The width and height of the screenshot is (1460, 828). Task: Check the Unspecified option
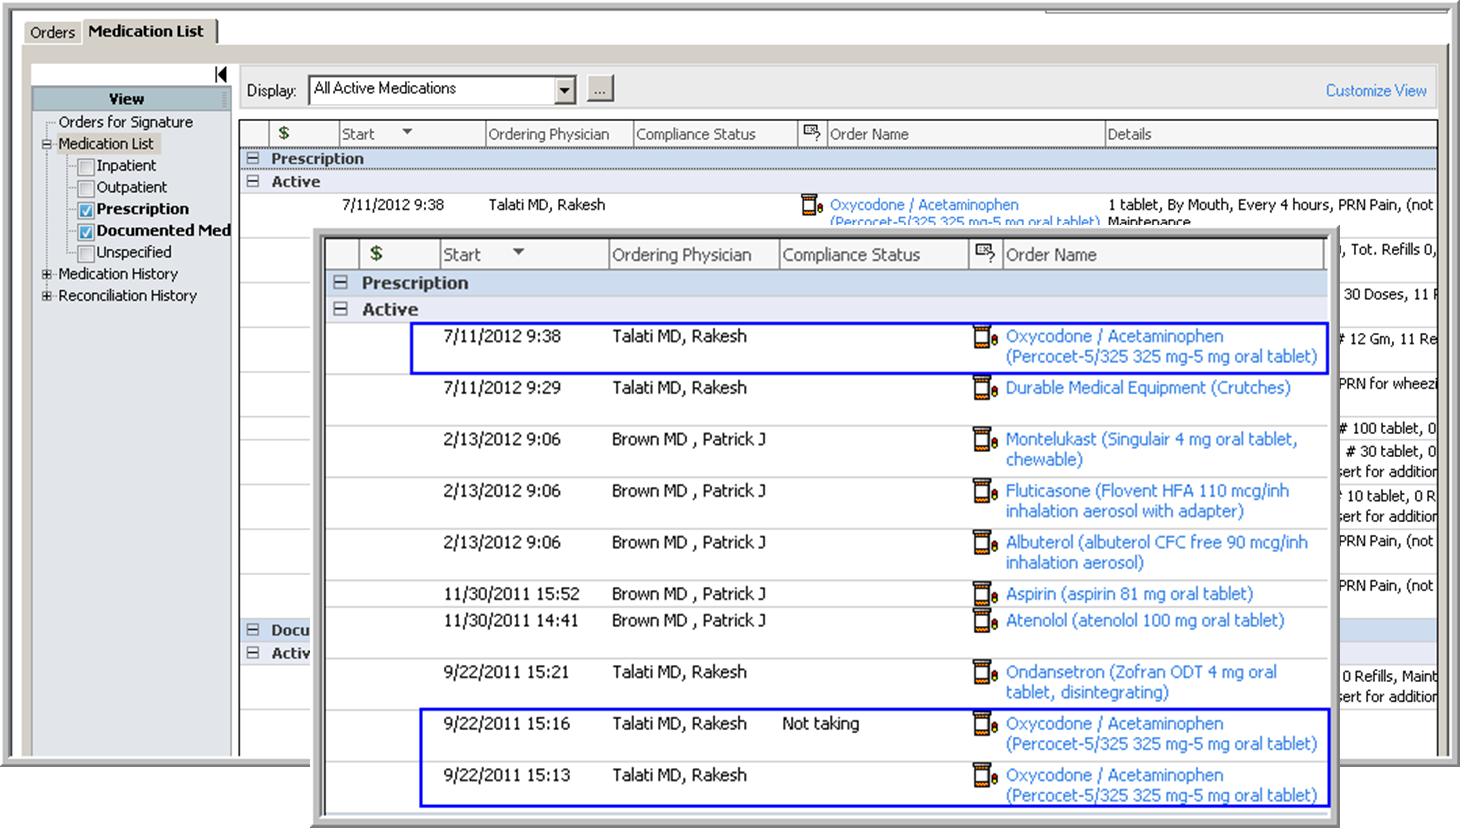[85, 252]
